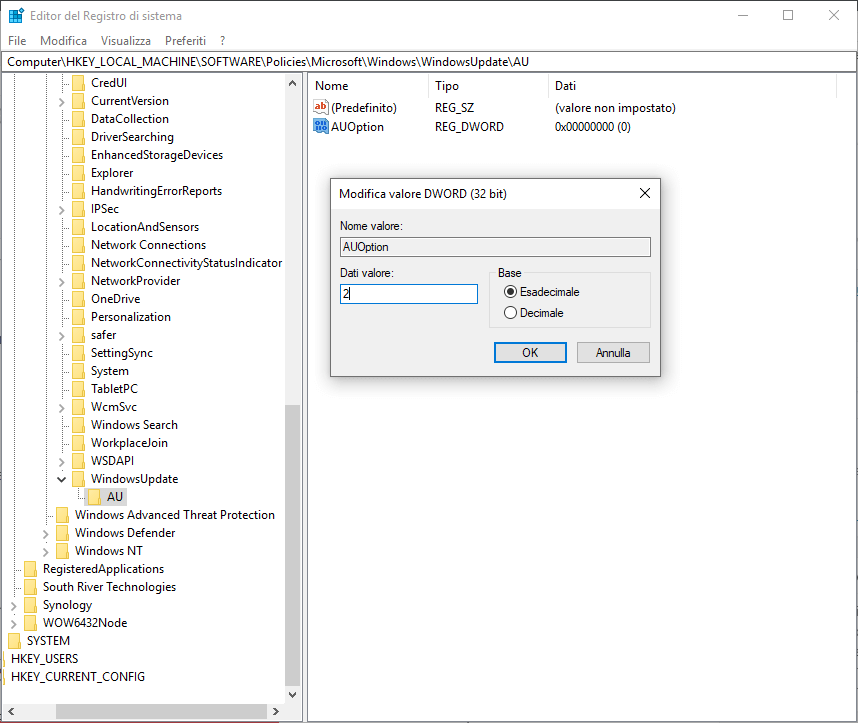
Task: Close the Modifica valore DWORD dialog
Action: click(x=645, y=193)
